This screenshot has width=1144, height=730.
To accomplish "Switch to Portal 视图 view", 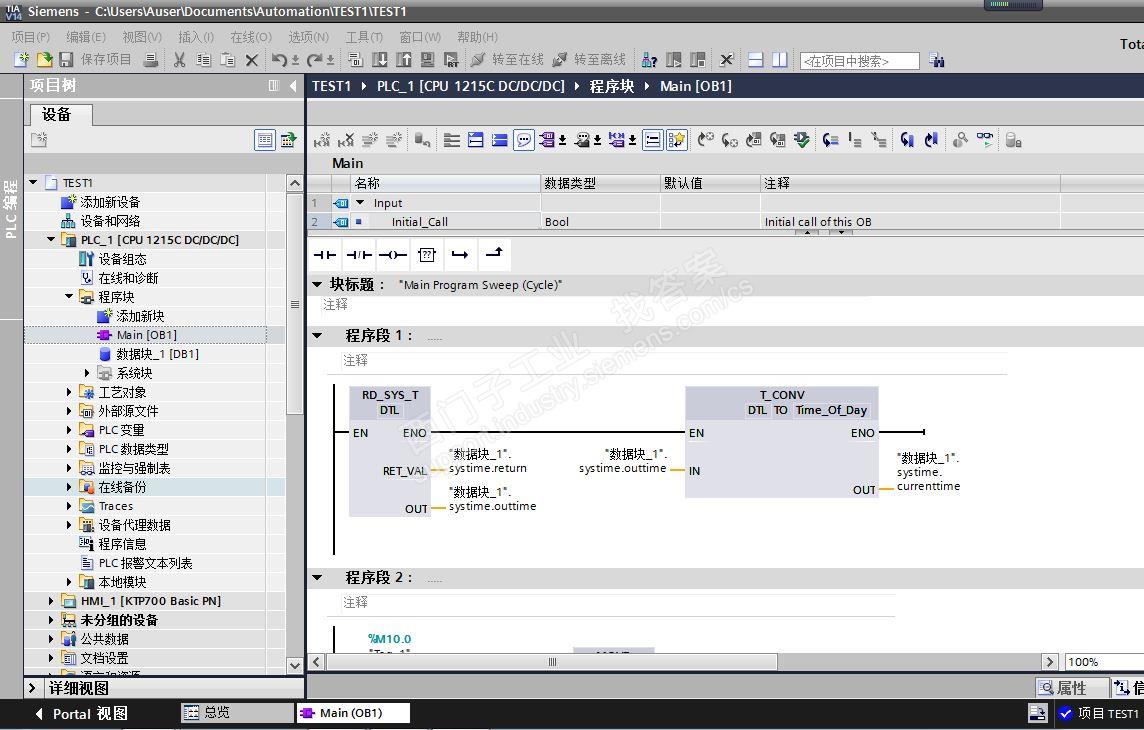I will click(82, 713).
